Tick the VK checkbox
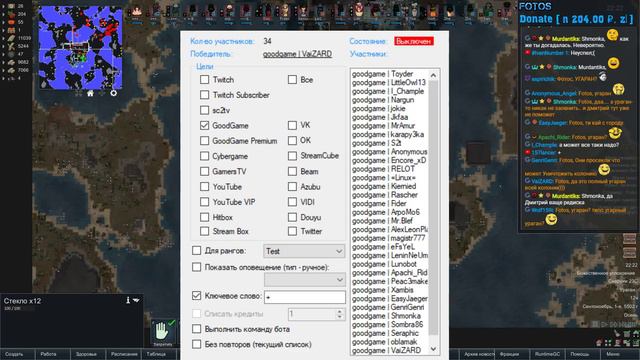Image resolution: width=640 pixels, height=360 pixels. pos(292,125)
